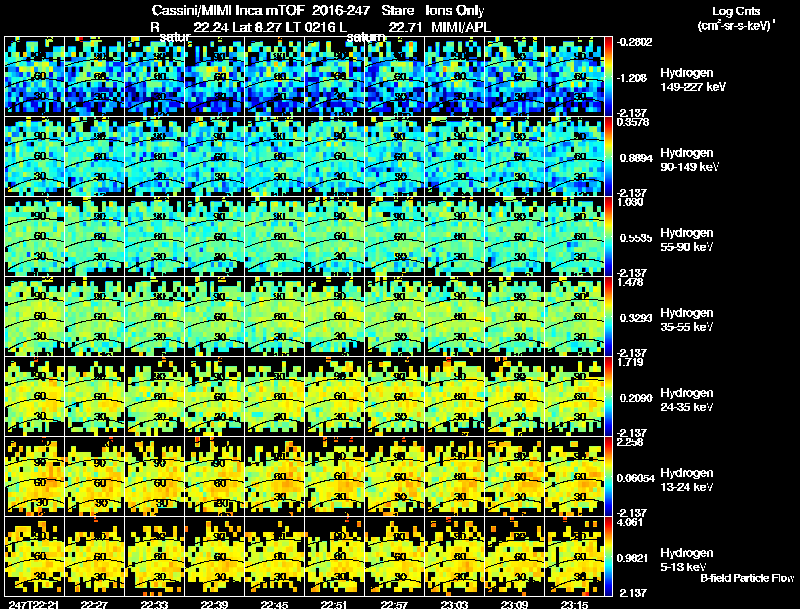Click the 1.478 color scale value
800x609 pixels.
630,282
